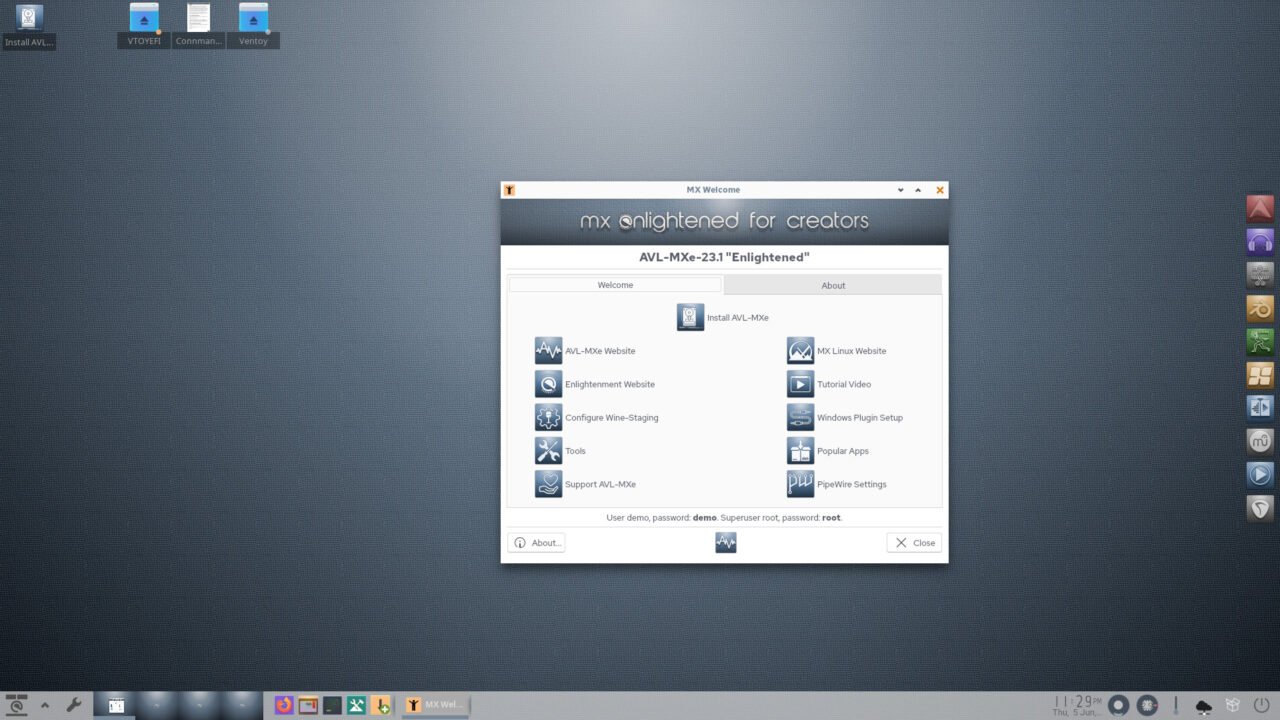This screenshot has height=720, width=1280.
Task: Switch to the About tab
Action: click(x=832, y=285)
